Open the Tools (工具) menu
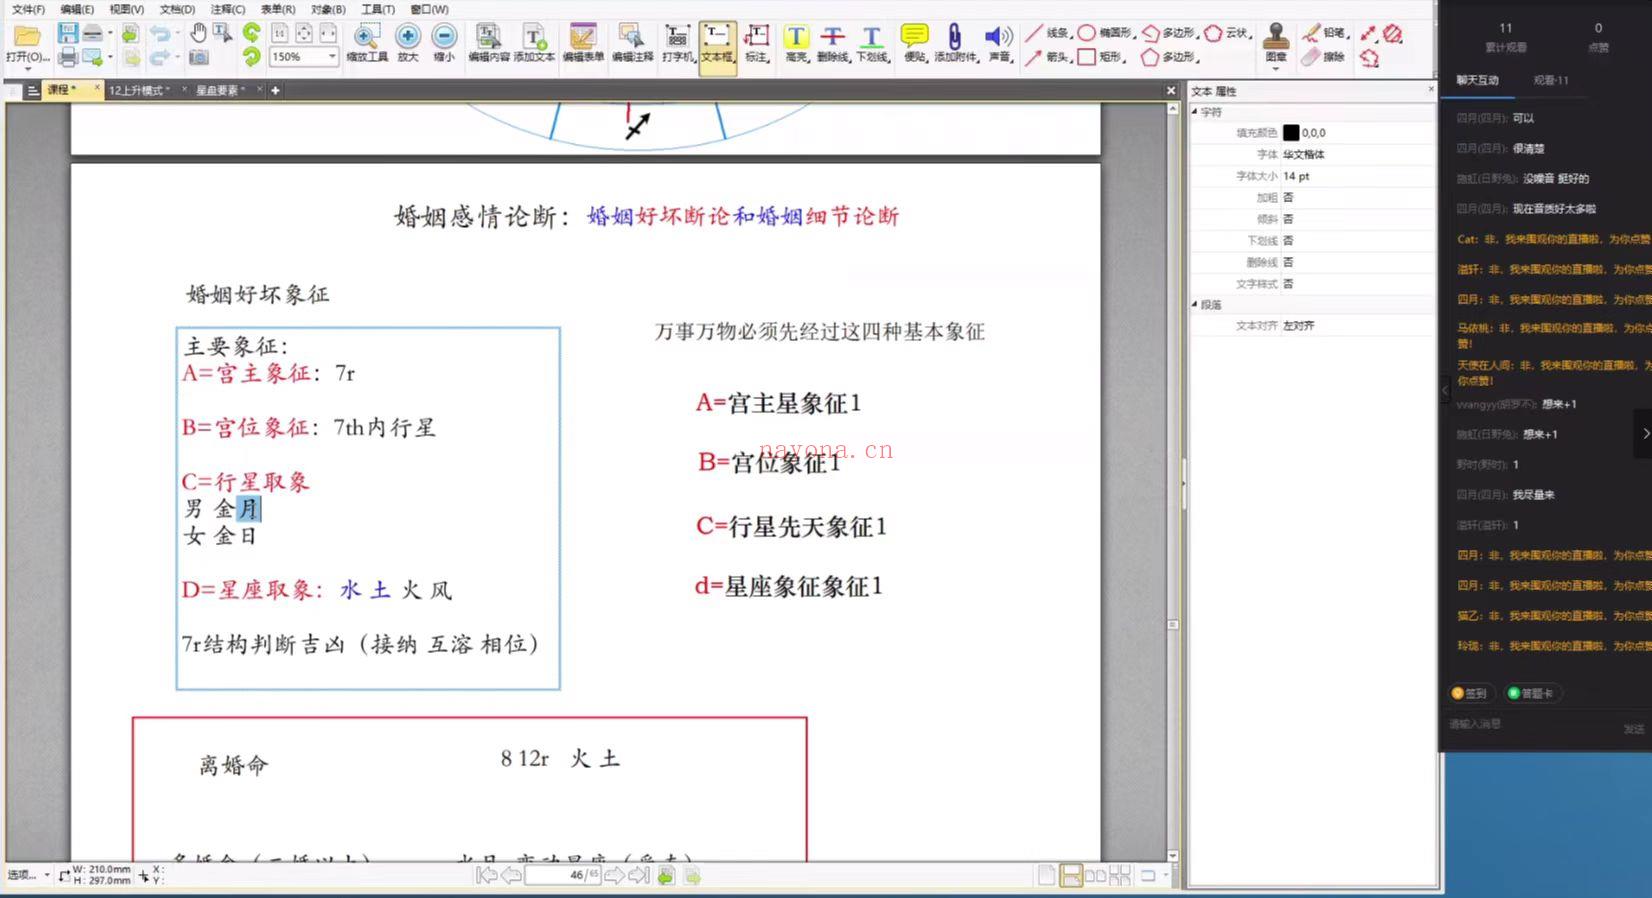The width and height of the screenshot is (1652, 898). tap(378, 9)
